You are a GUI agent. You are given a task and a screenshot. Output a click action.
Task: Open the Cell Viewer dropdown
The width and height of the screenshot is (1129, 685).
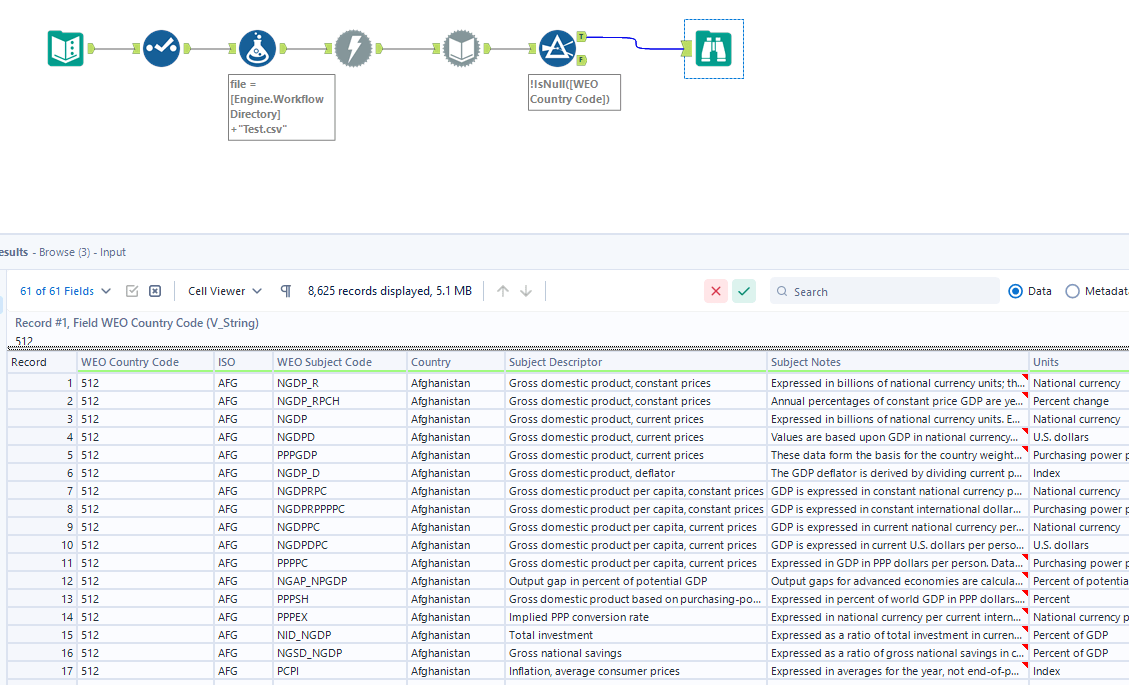222,290
